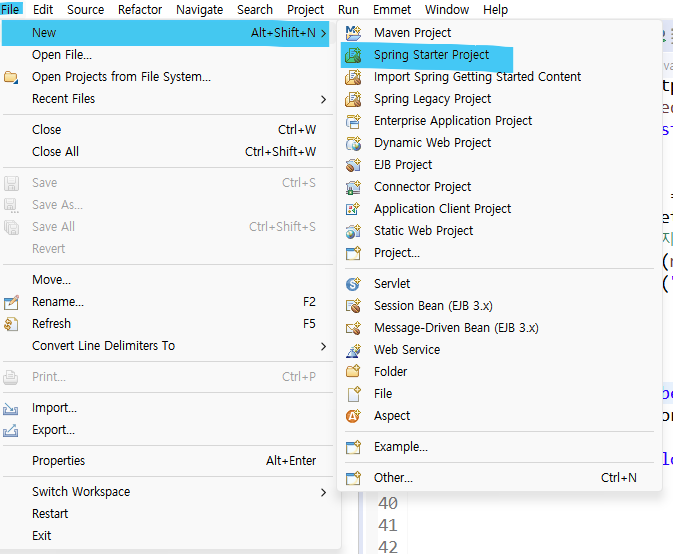The height and width of the screenshot is (554, 673).
Task: Expand the Recent Files submenu arrow
Action: point(324,99)
